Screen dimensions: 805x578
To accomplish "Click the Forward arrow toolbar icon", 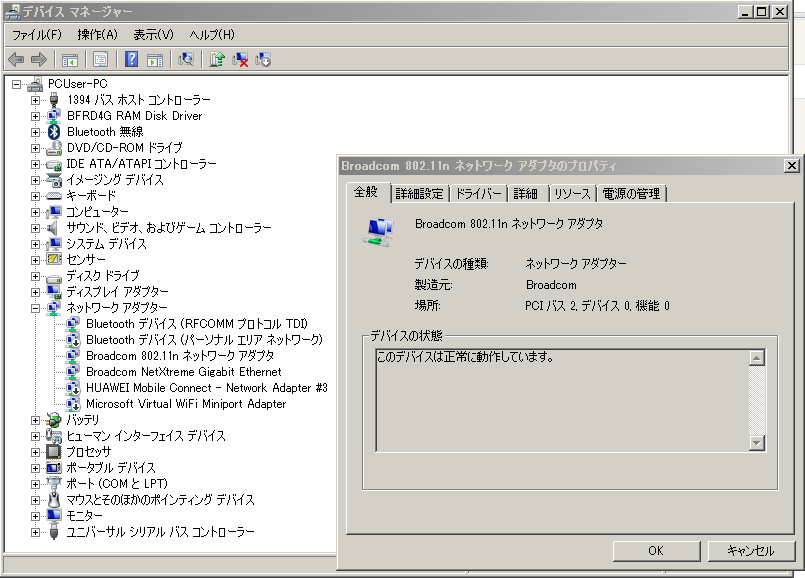I will (x=39, y=60).
